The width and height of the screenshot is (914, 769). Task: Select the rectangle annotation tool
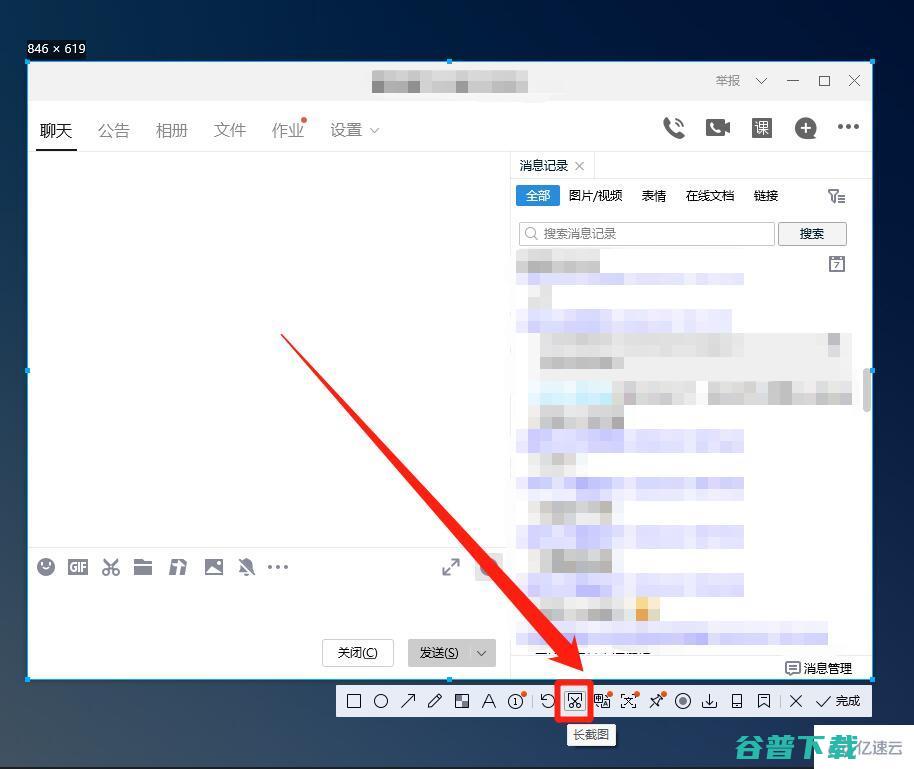click(354, 701)
